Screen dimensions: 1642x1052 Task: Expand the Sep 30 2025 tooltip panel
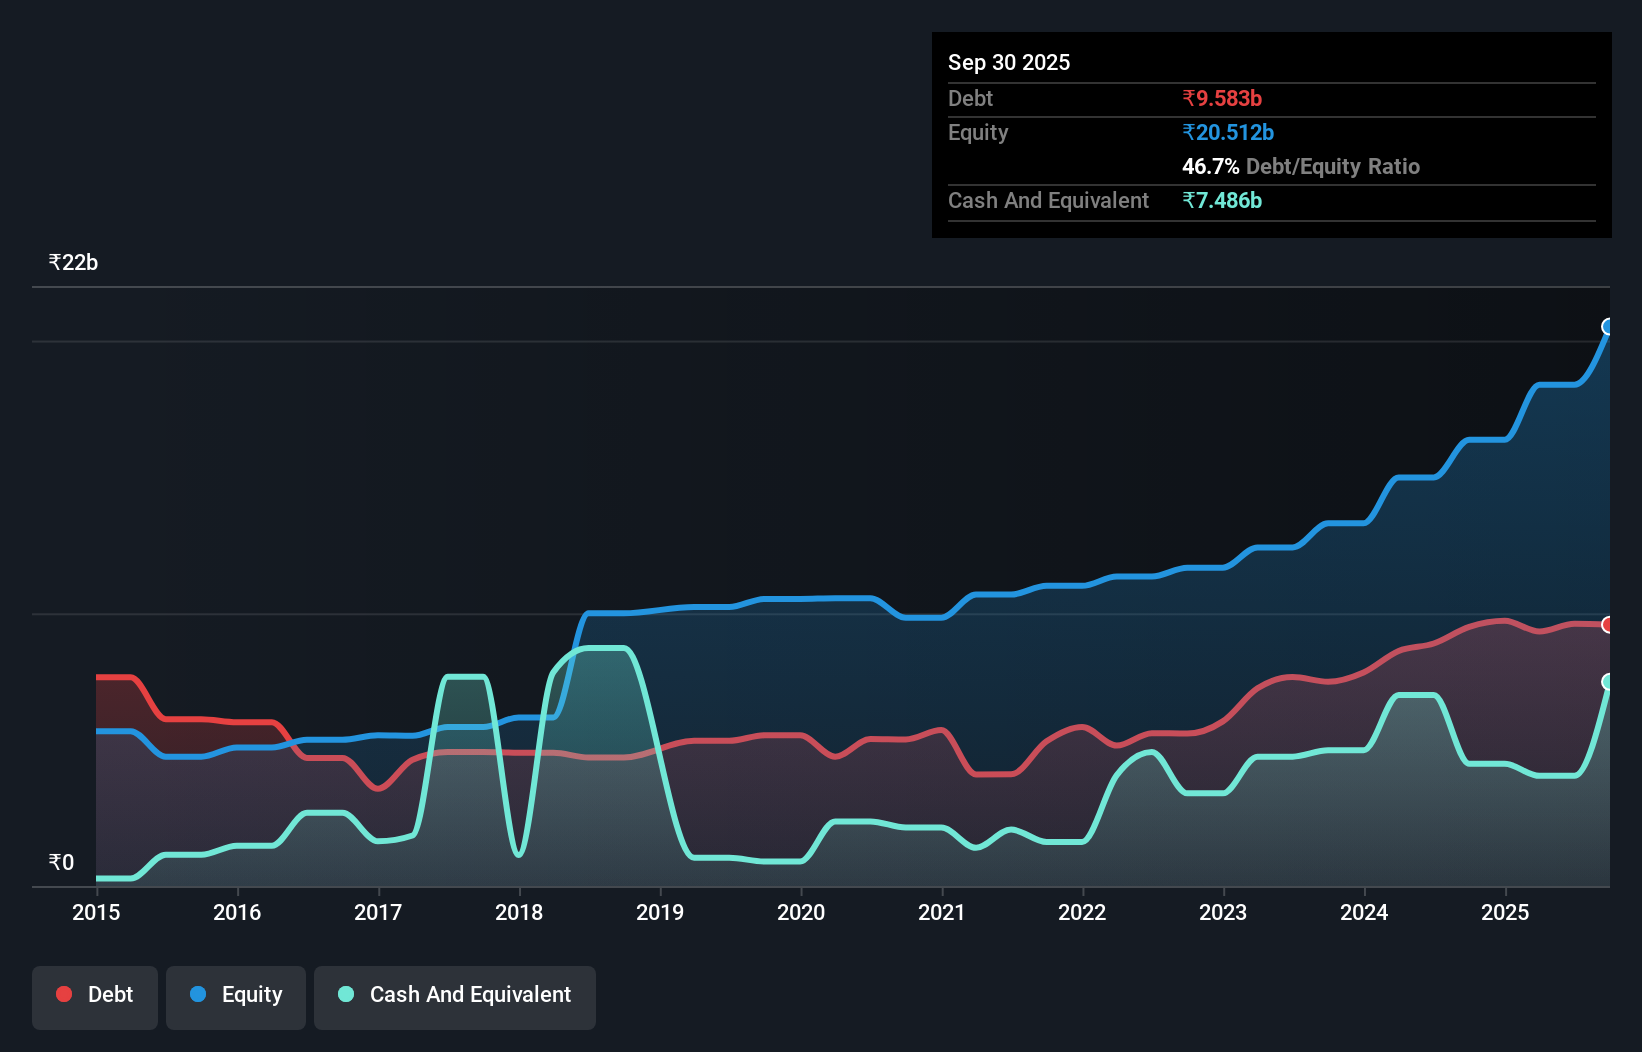coord(1009,62)
